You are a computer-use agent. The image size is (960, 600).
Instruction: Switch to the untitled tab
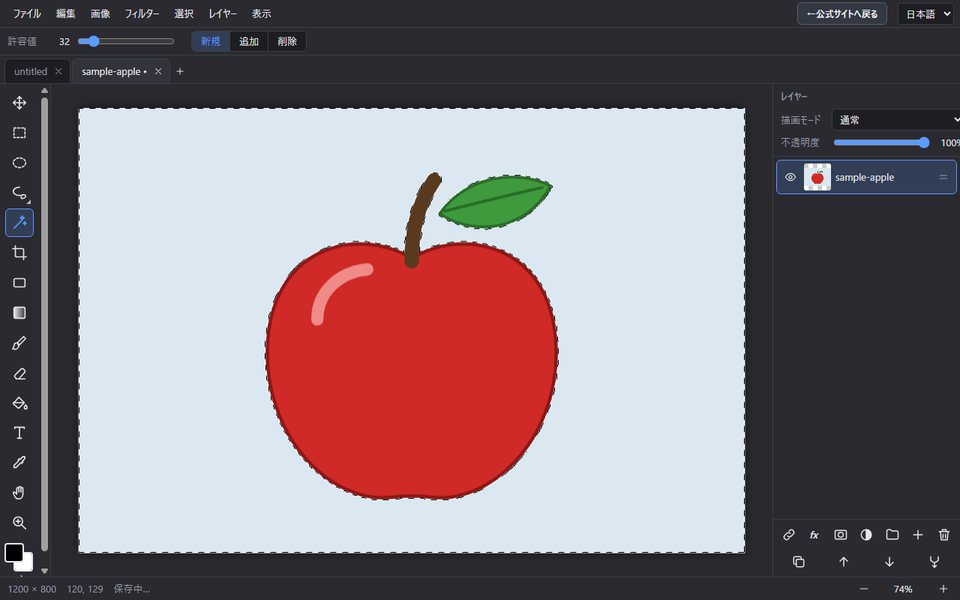point(31,72)
